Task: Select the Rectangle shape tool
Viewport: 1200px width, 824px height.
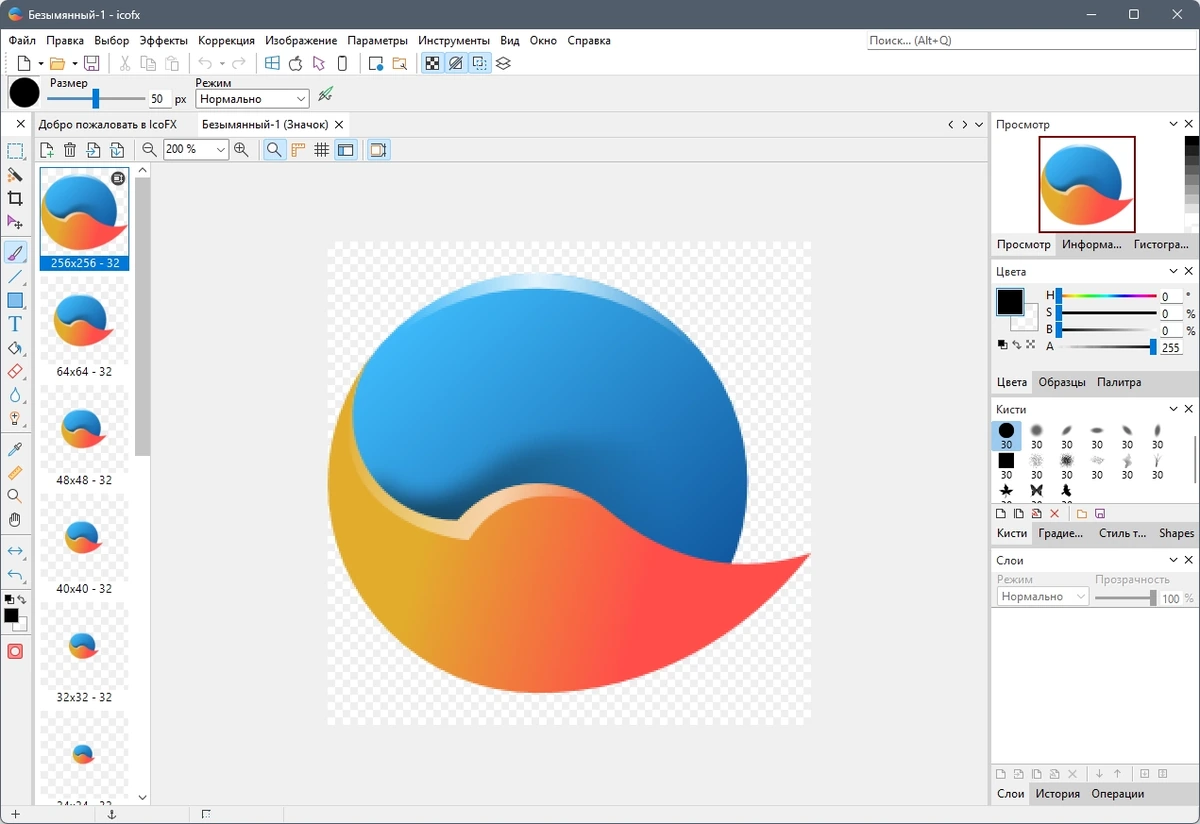Action: point(15,300)
